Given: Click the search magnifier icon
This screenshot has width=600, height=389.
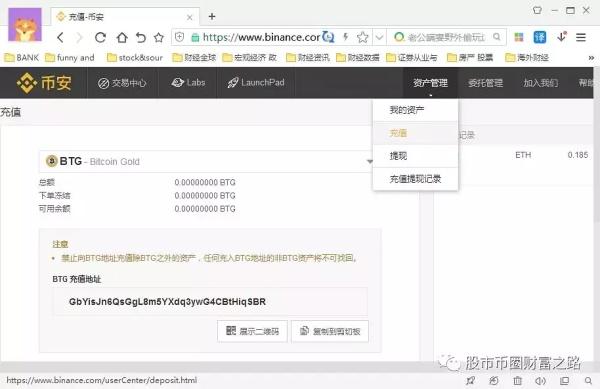Looking at the screenshot, I should [x=497, y=37].
